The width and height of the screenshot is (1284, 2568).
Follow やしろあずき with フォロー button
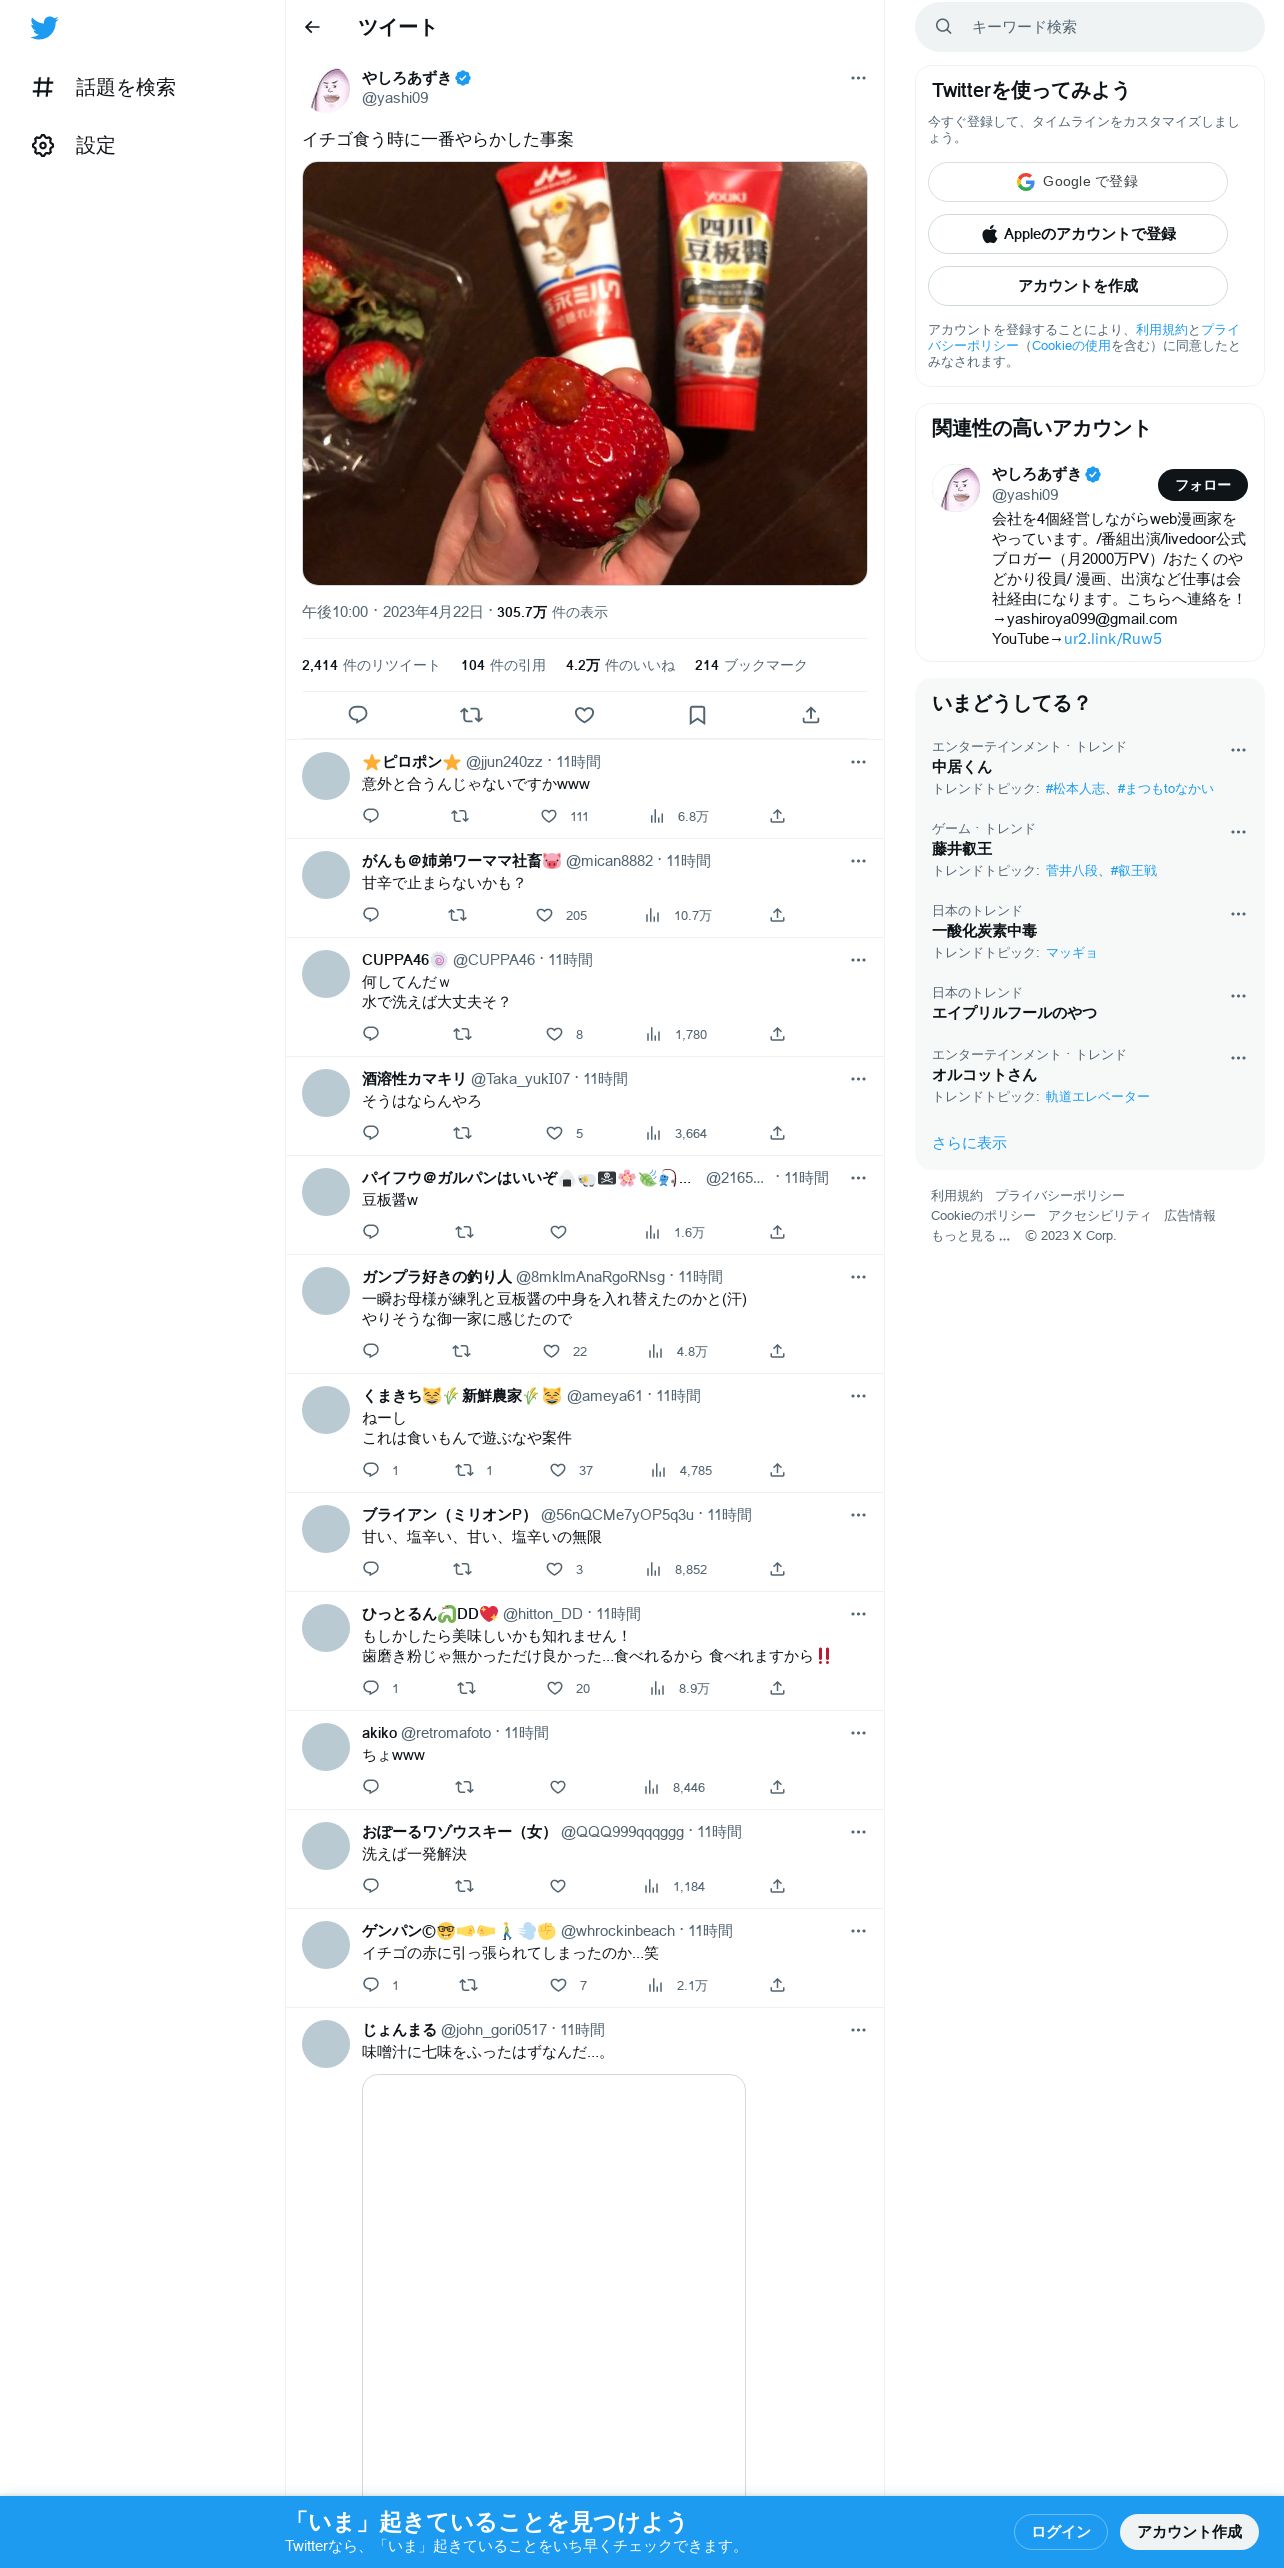1202,485
